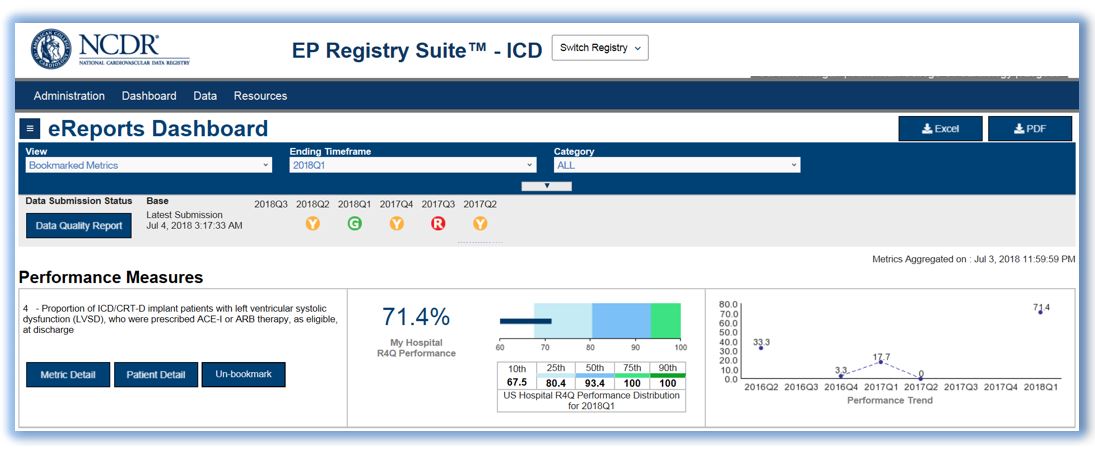Click the 2017Q2 yellow status icon
The width and height of the screenshot is (1095, 449).
click(480, 224)
